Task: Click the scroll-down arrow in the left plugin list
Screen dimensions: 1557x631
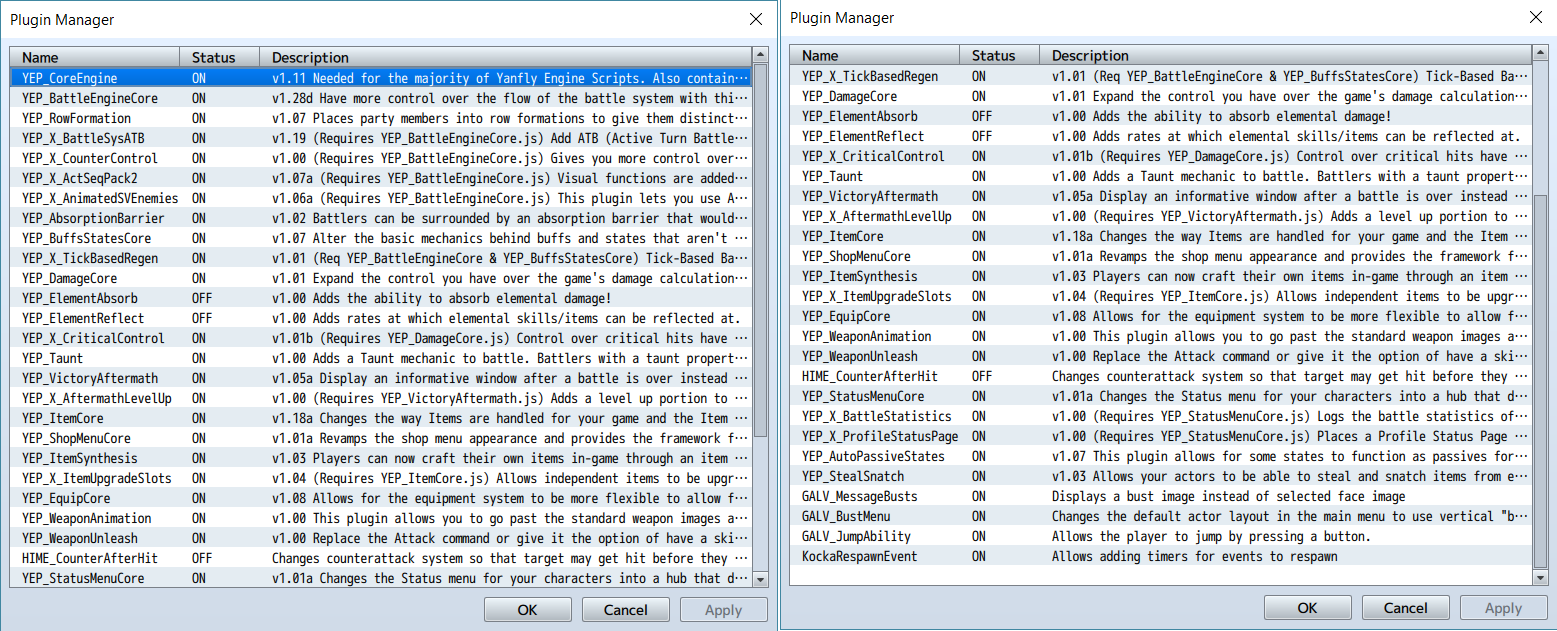Action: pos(760,579)
